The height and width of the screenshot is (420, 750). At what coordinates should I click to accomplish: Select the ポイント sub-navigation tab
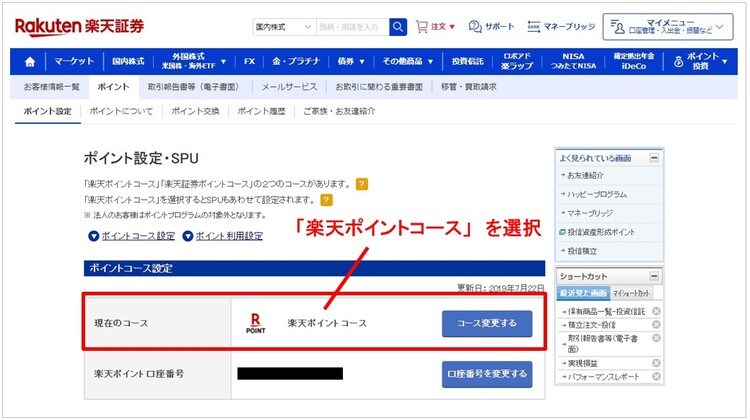[113, 87]
